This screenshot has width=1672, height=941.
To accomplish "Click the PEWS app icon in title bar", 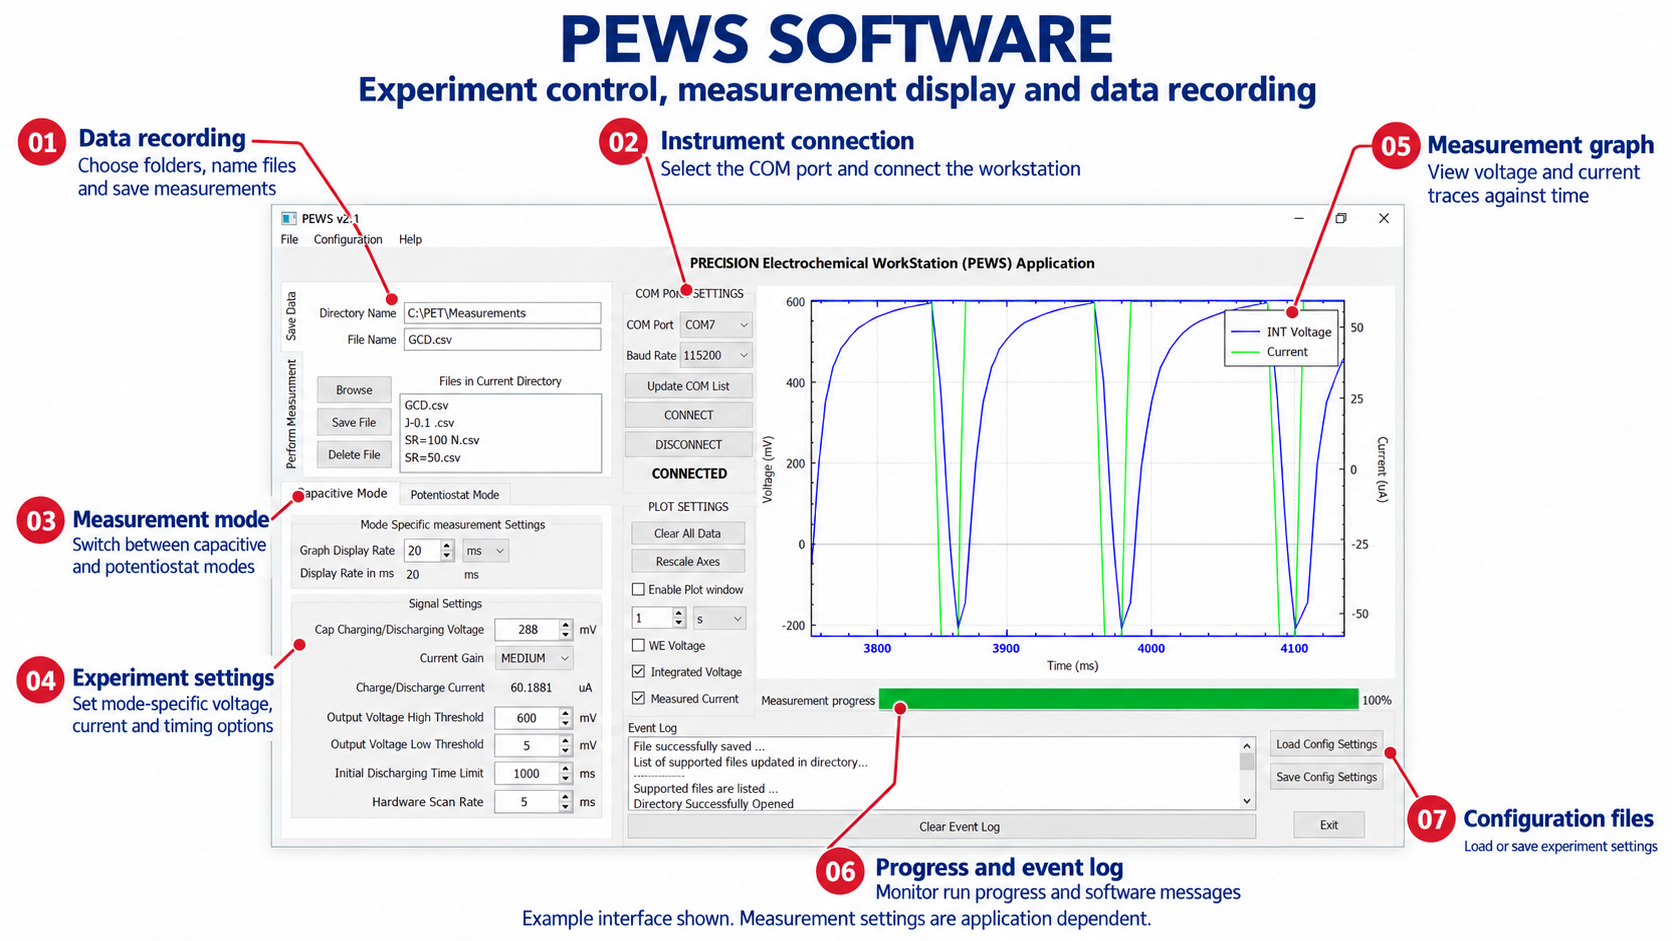I will pos(289,218).
